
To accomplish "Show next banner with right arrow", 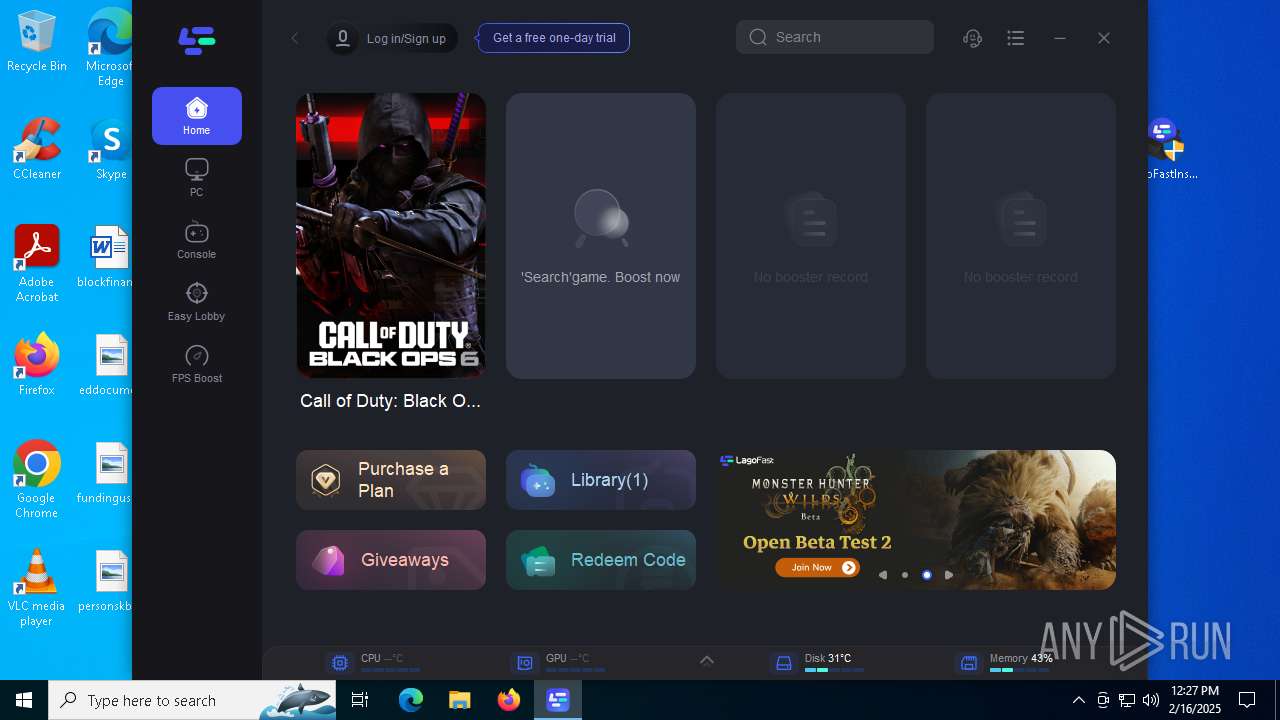I will click(949, 575).
